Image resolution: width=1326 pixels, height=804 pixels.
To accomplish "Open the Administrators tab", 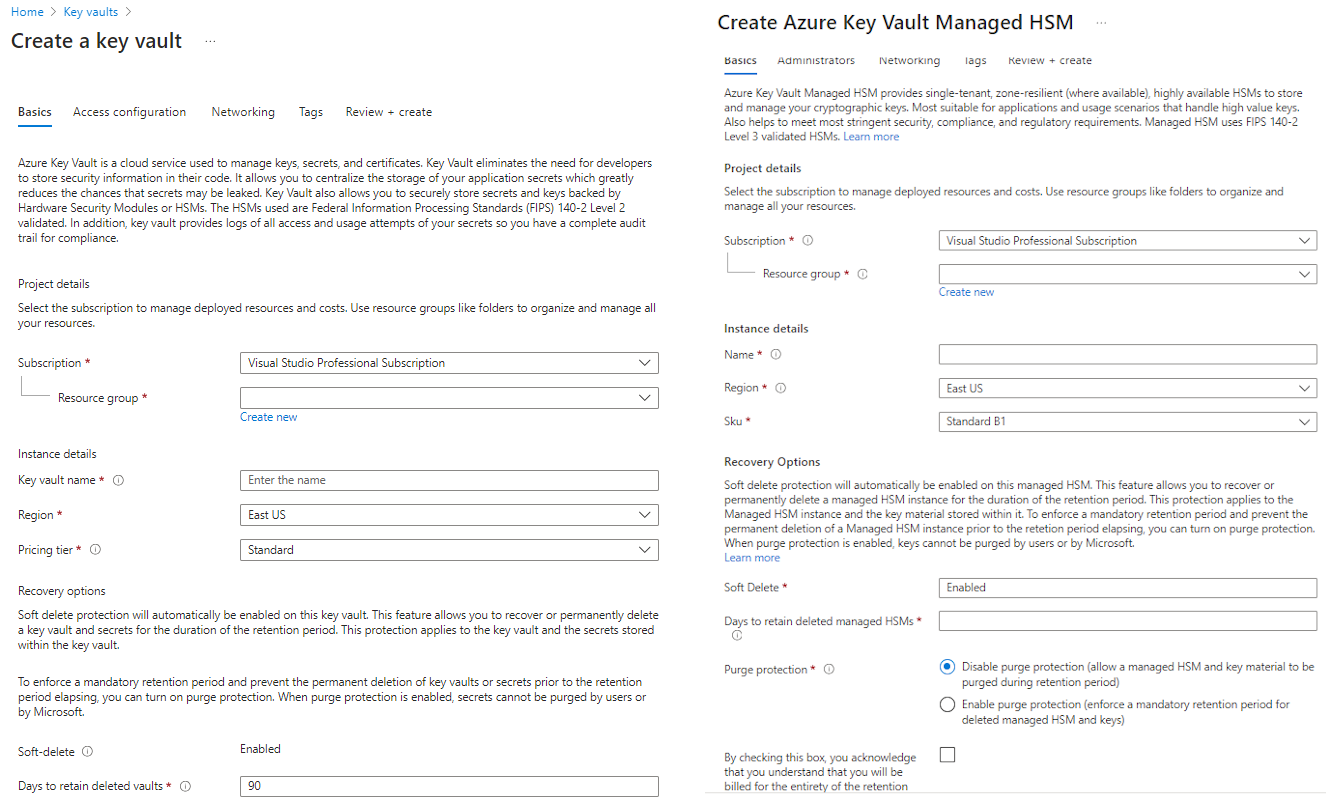I will click(x=816, y=61).
